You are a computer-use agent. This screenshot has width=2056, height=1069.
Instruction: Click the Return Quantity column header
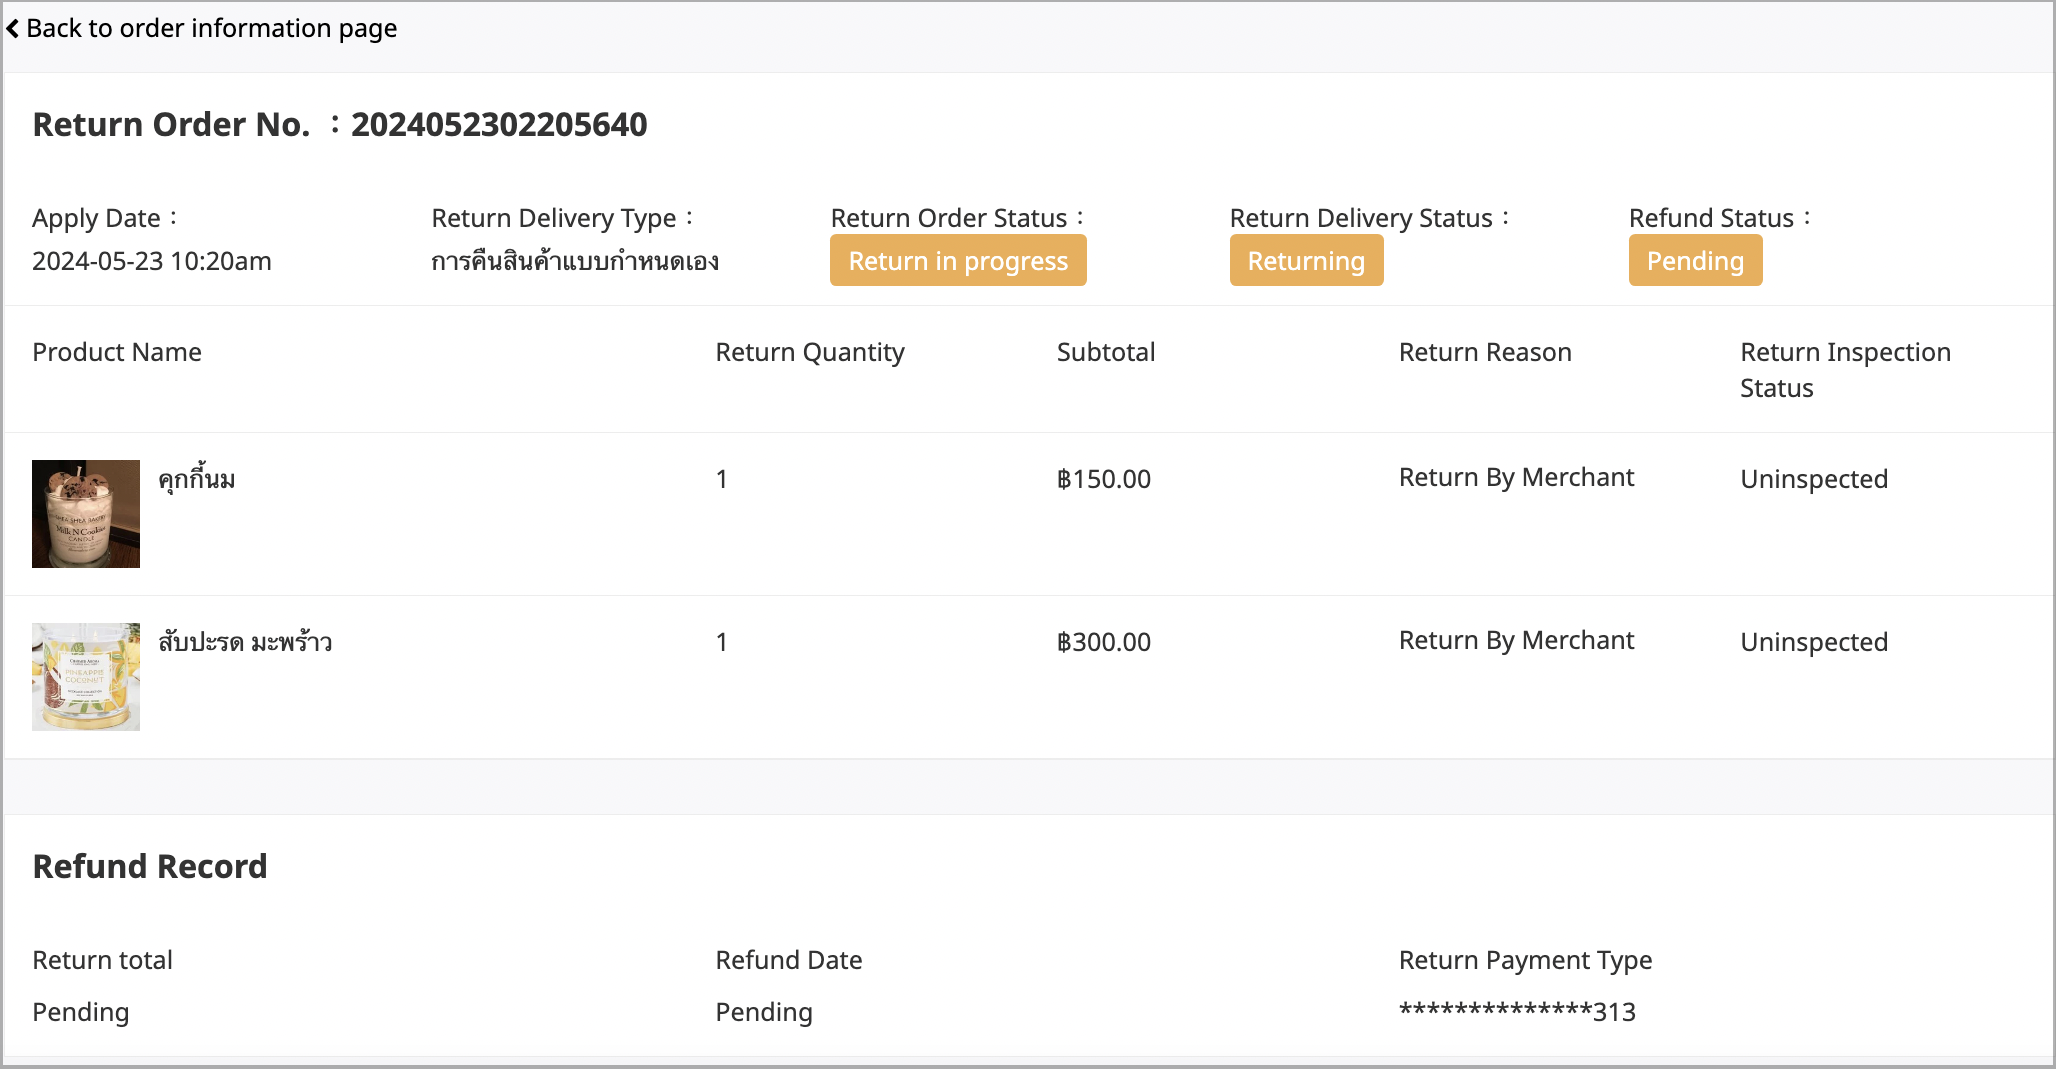810,353
